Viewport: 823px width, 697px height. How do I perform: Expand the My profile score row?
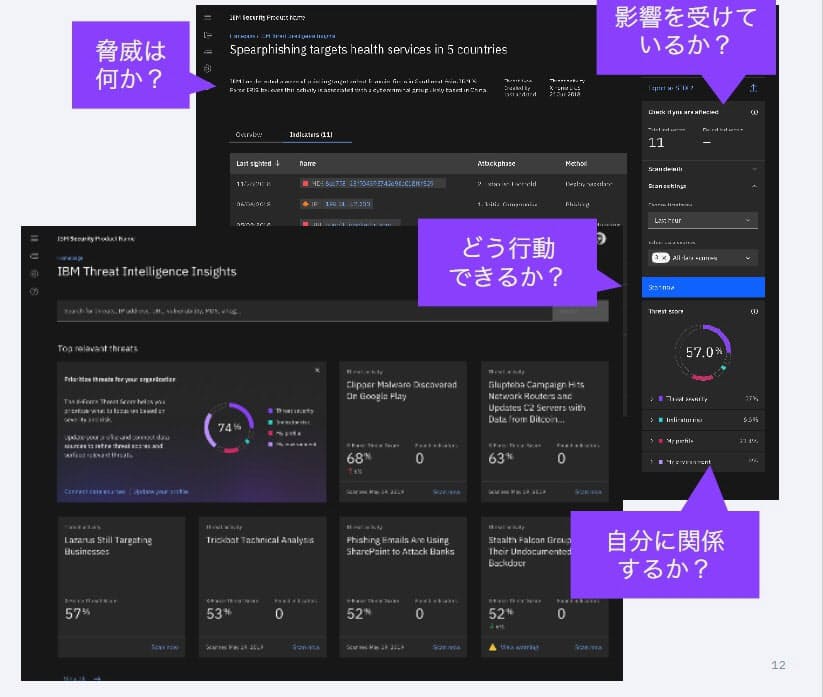(x=652, y=440)
